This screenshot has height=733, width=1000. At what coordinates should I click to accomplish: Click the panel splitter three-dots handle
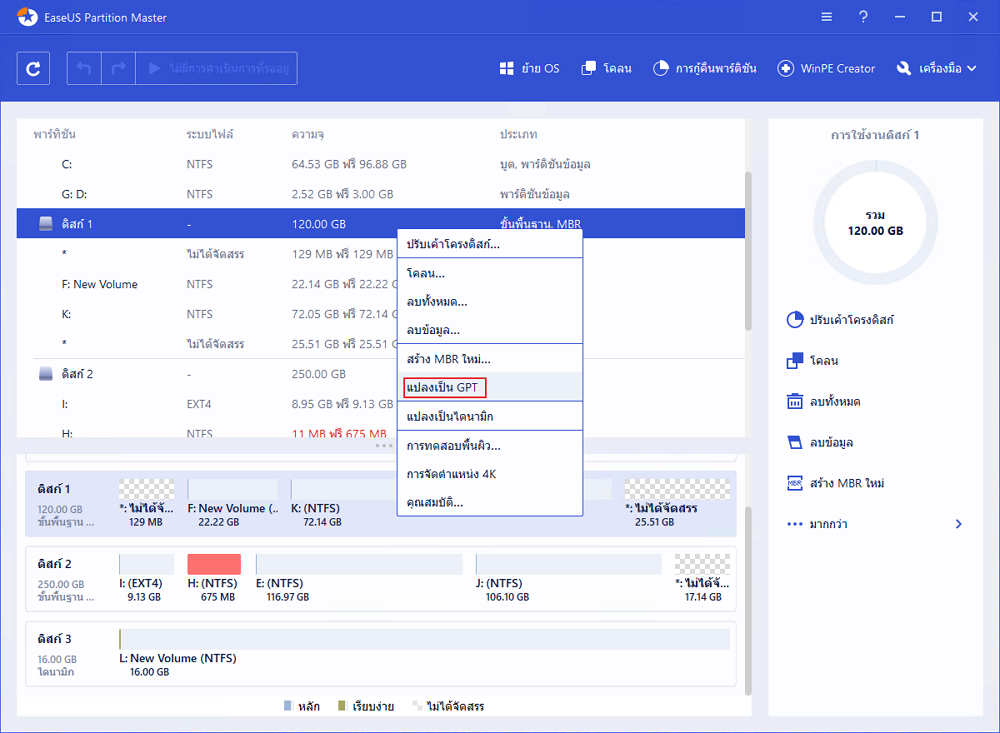click(x=384, y=445)
